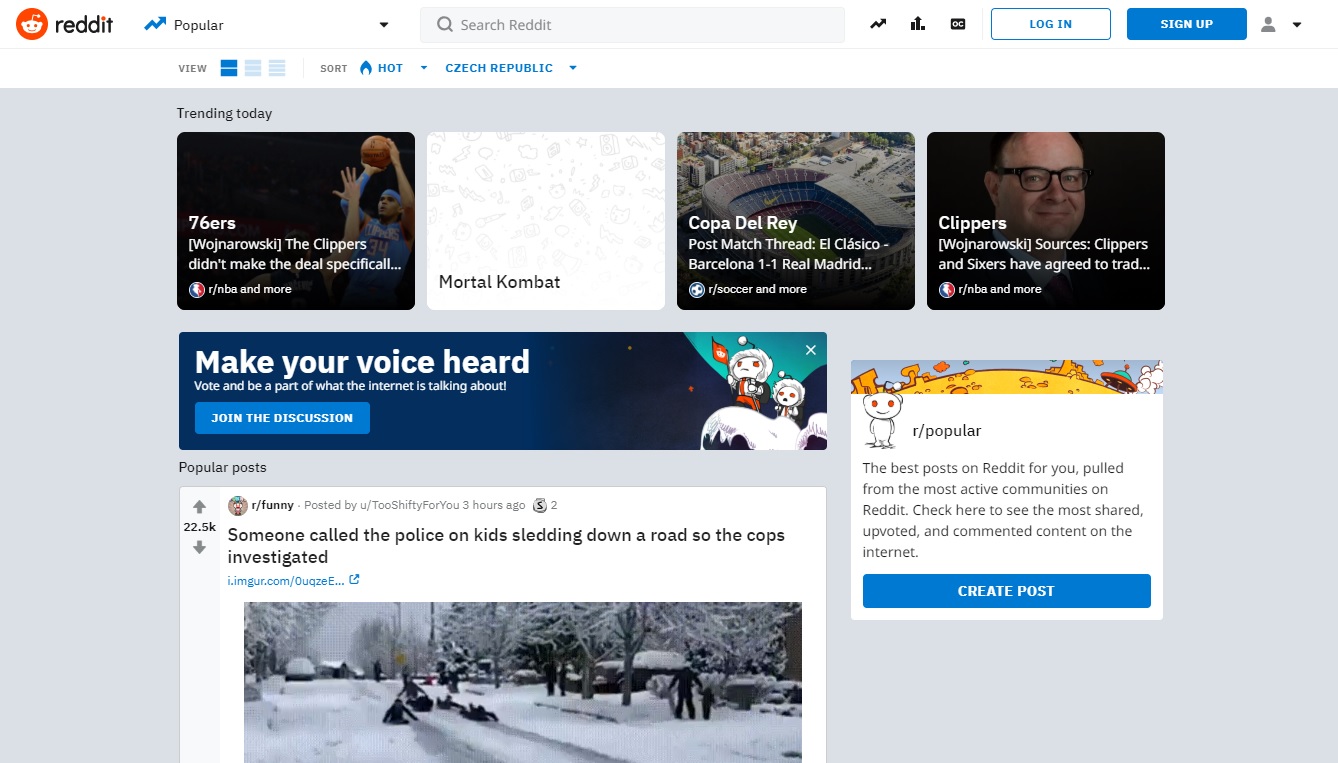1338x763 pixels.
Task: Click the search magnifier icon
Action: [x=445, y=25]
